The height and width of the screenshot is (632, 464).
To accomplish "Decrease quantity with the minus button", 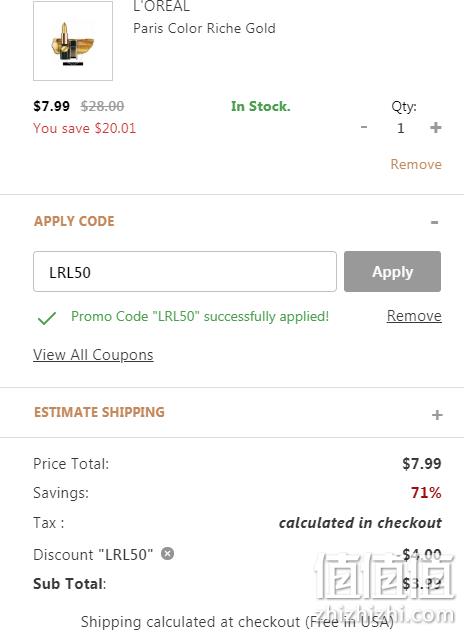I will pyautogui.click(x=364, y=127).
